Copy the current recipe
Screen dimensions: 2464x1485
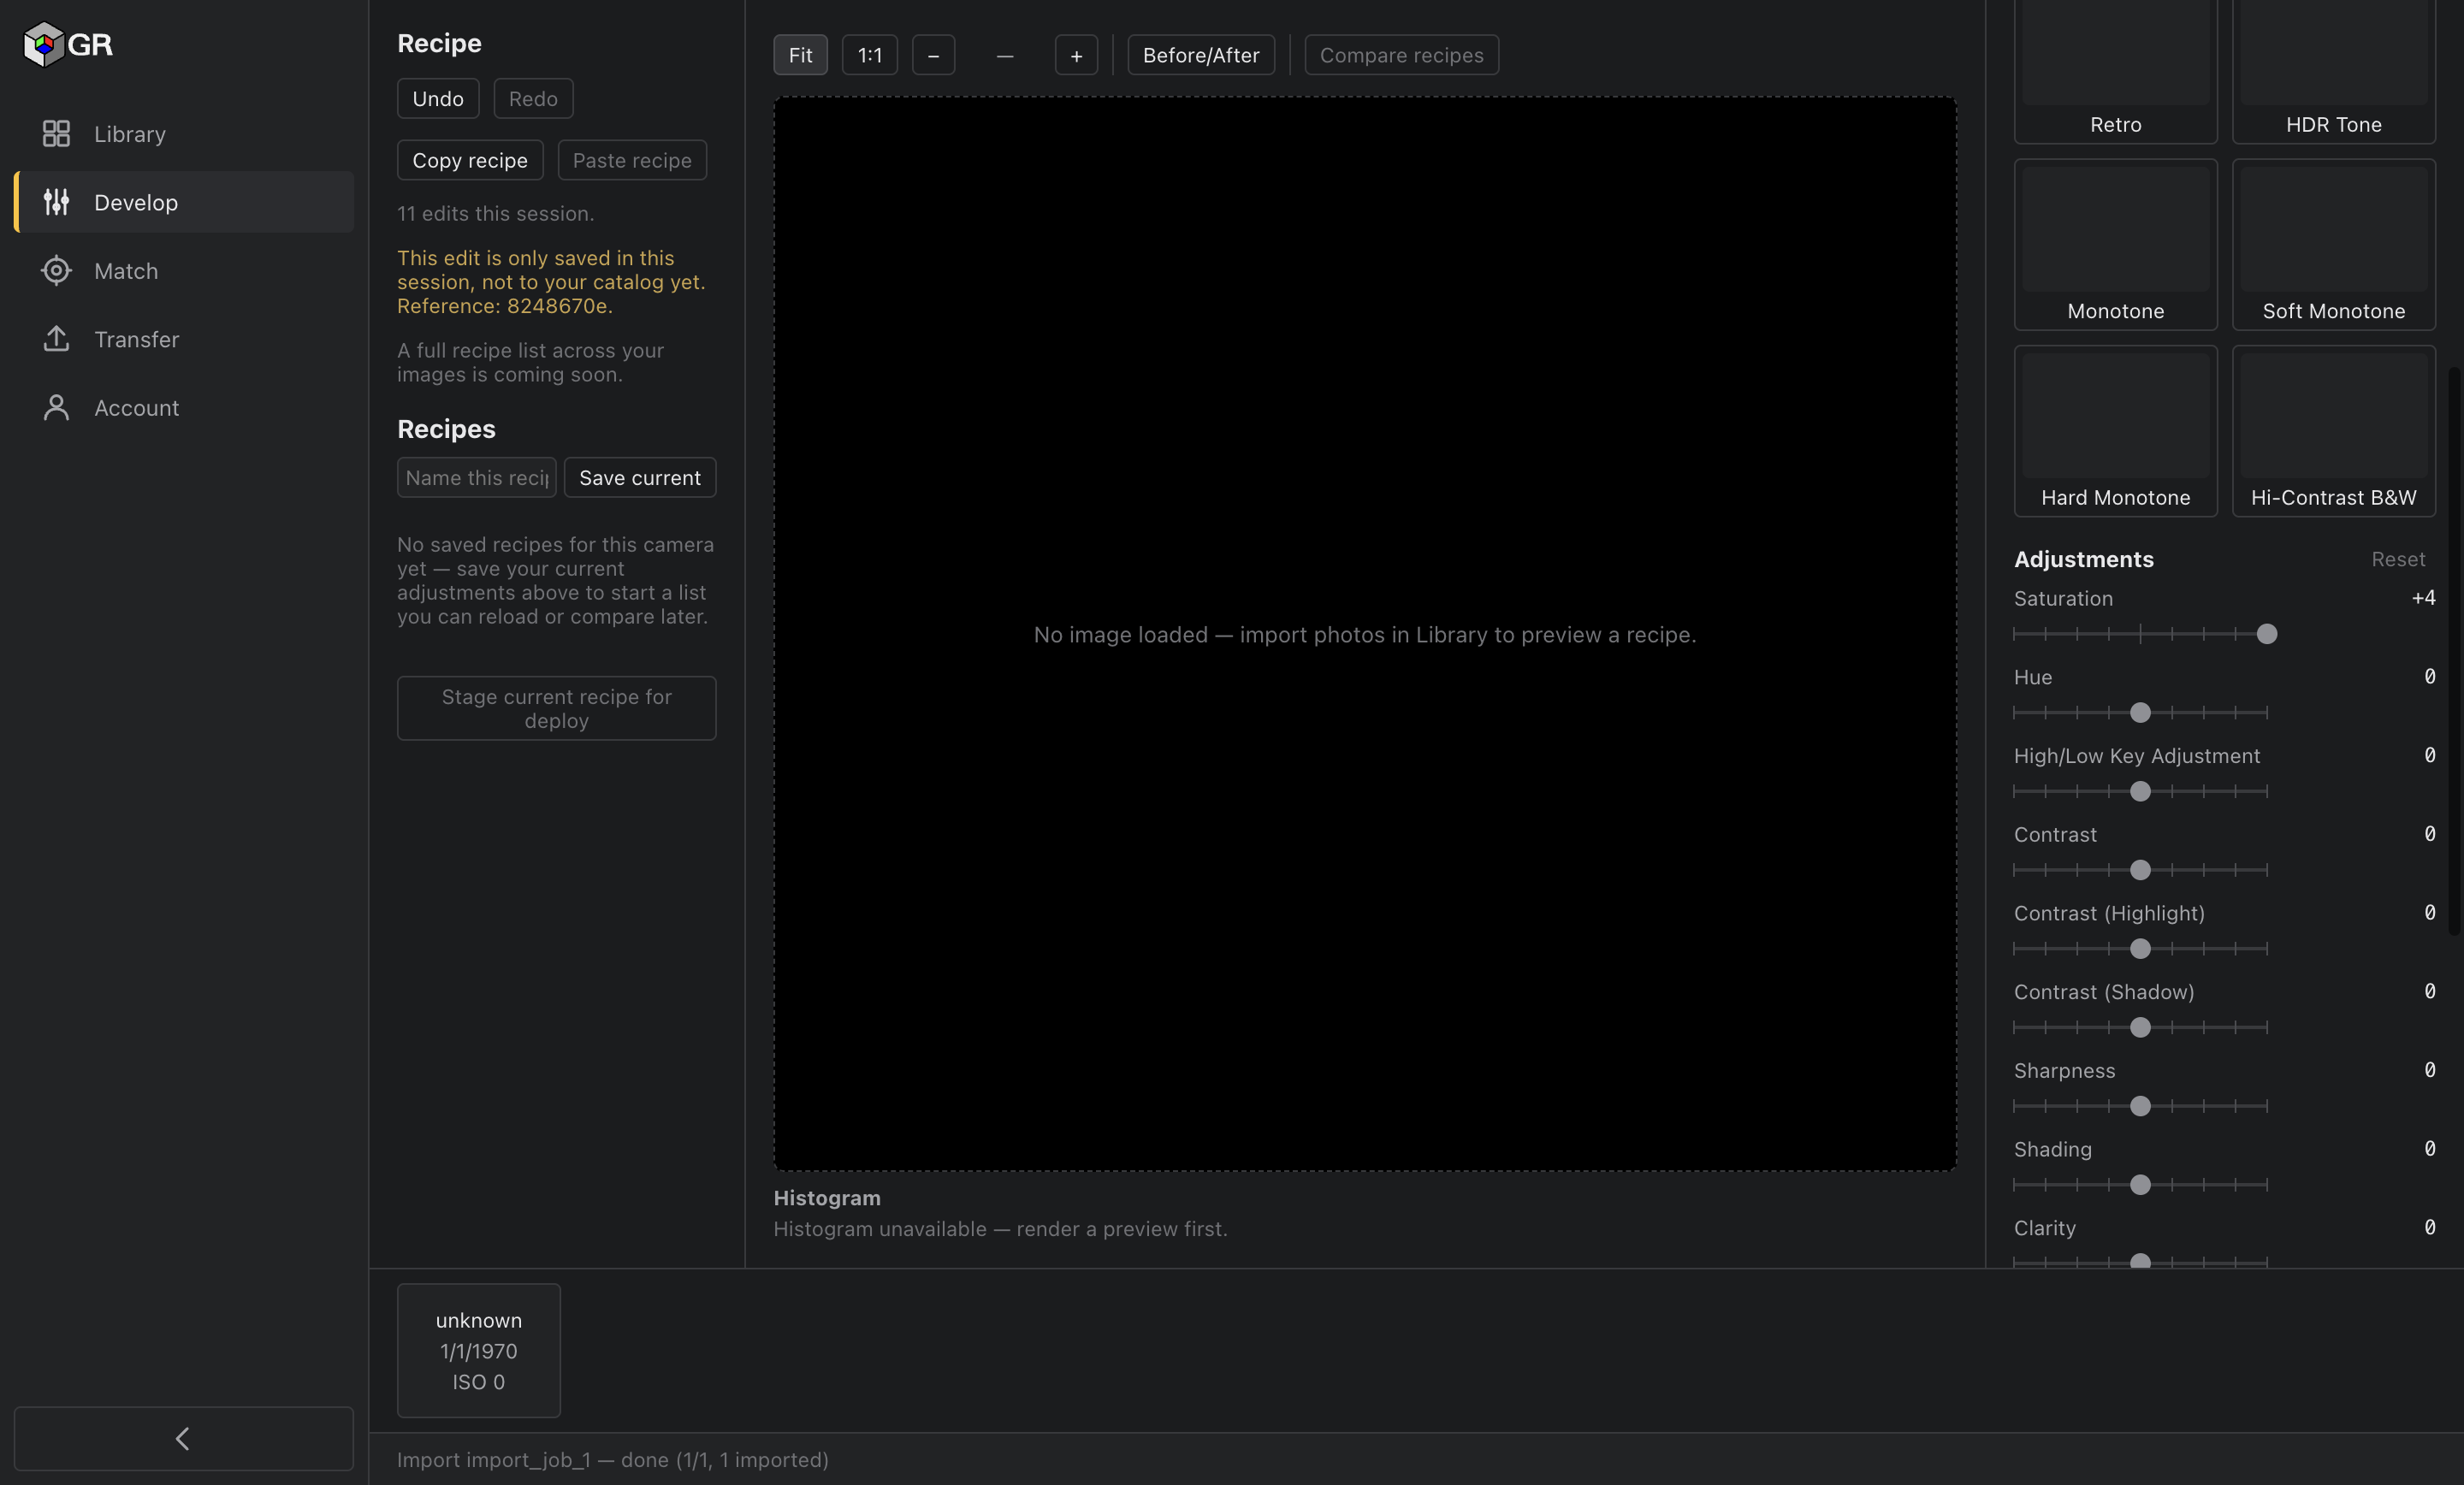click(470, 160)
